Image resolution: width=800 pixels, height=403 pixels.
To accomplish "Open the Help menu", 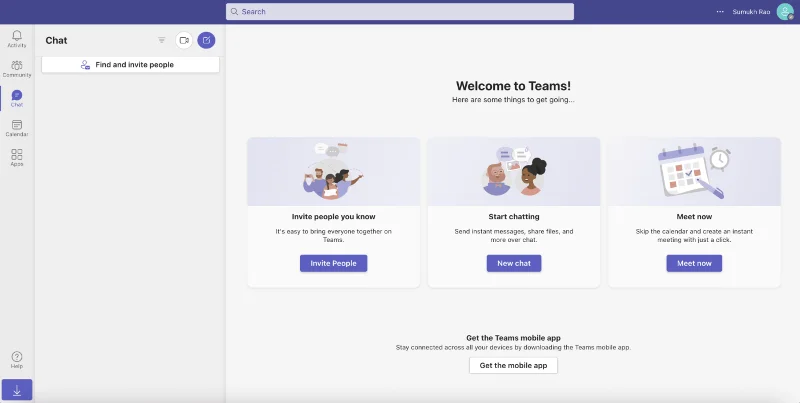I will tap(17, 360).
